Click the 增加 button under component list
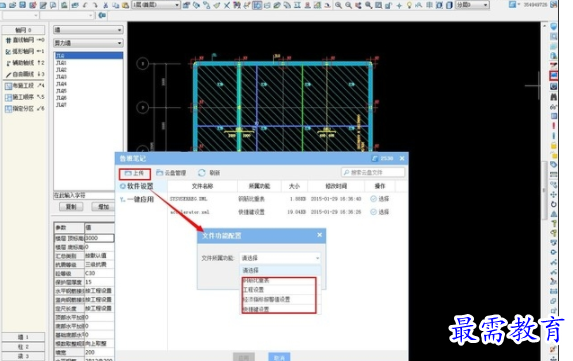Image resolution: width=573 pixels, height=361 pixels. pyautogui.click(x=103, y=207)
